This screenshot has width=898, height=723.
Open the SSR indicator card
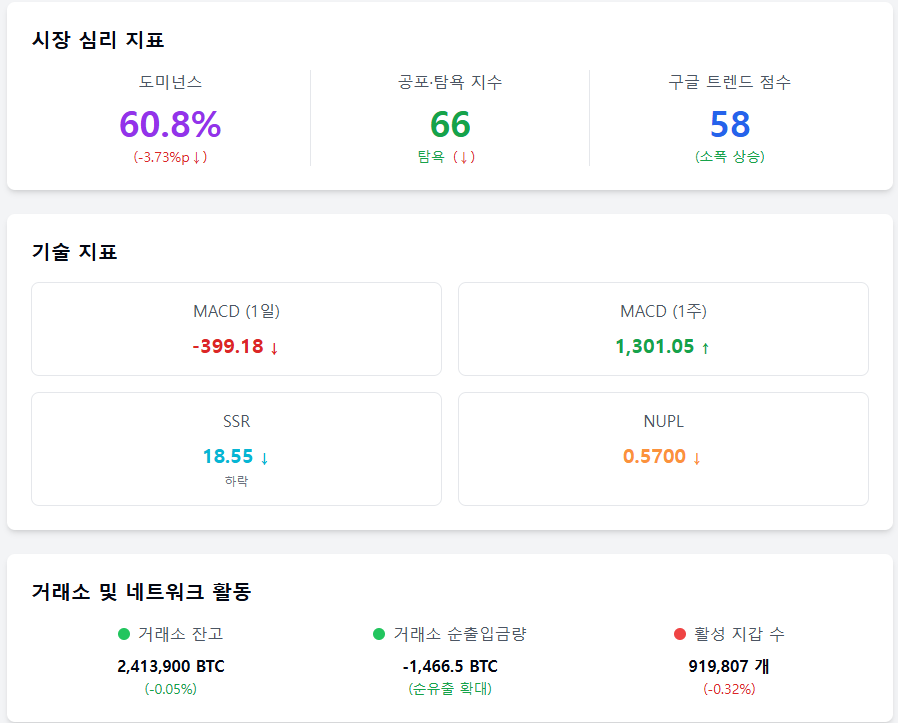pyautogui.click(x=237, y=449)
